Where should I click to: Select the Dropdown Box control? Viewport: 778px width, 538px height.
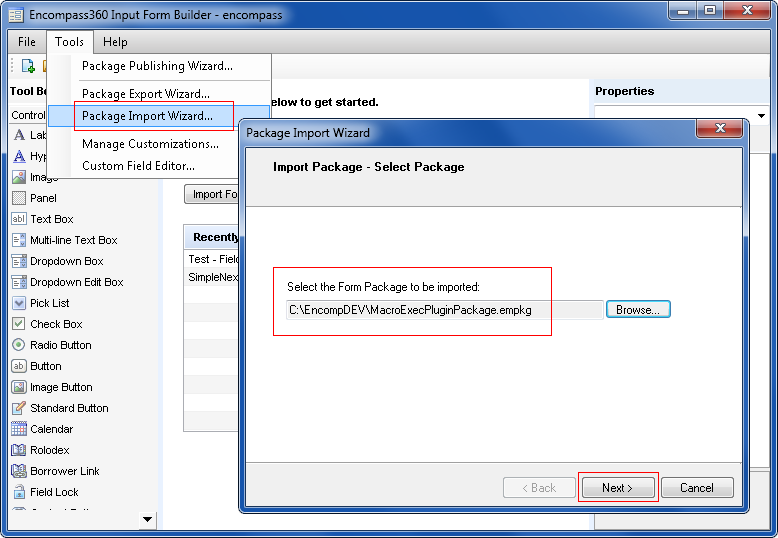coord(66,261)
